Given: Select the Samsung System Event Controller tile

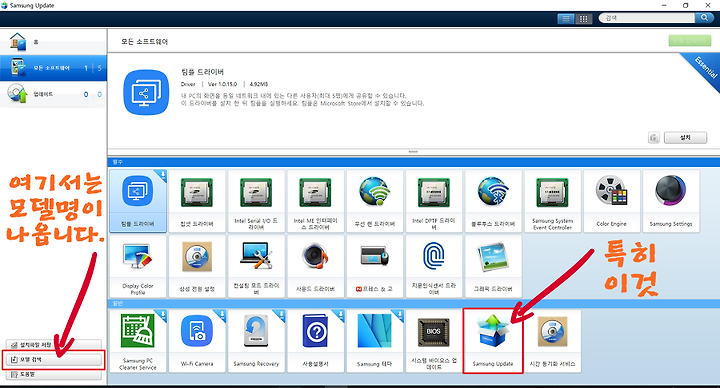Looking at the screenshot, I should click(x=552, y=201).
